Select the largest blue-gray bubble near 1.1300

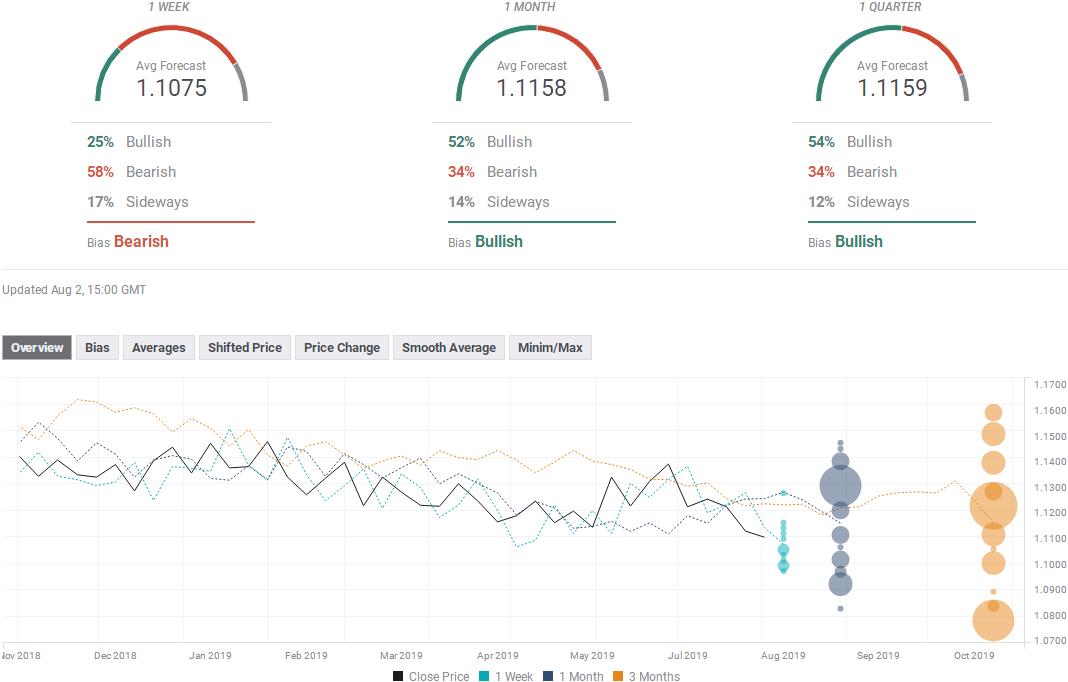coord(840,487)
